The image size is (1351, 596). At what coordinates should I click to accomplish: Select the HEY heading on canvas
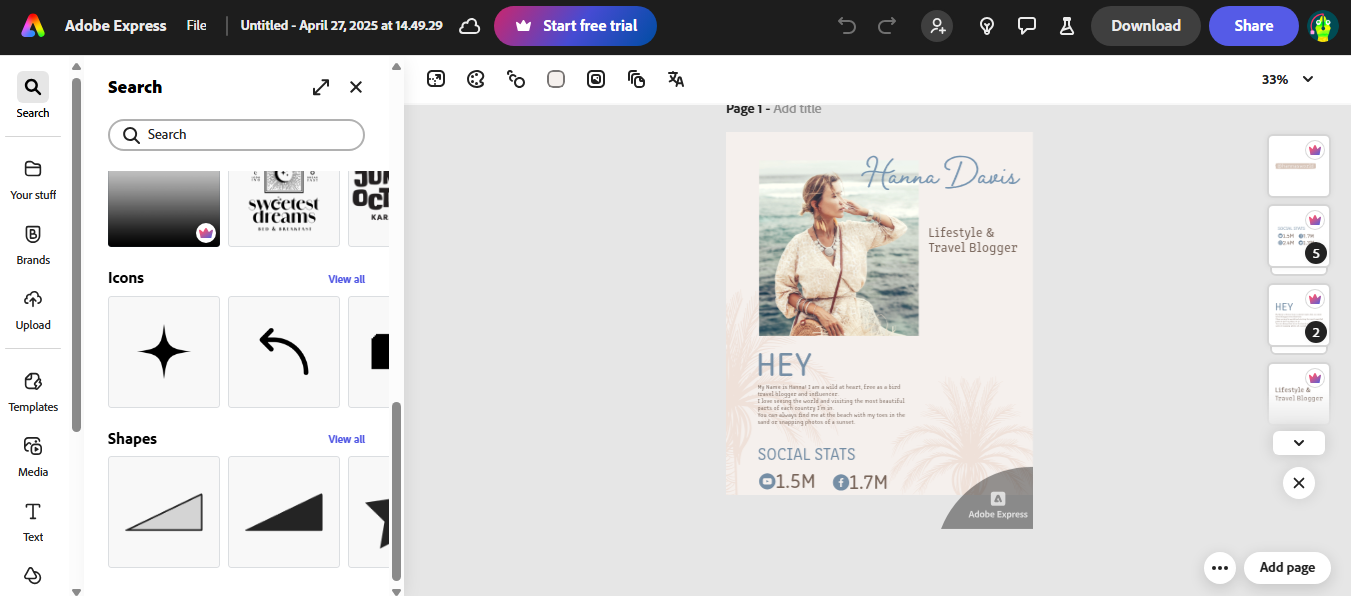pos(784,365)
